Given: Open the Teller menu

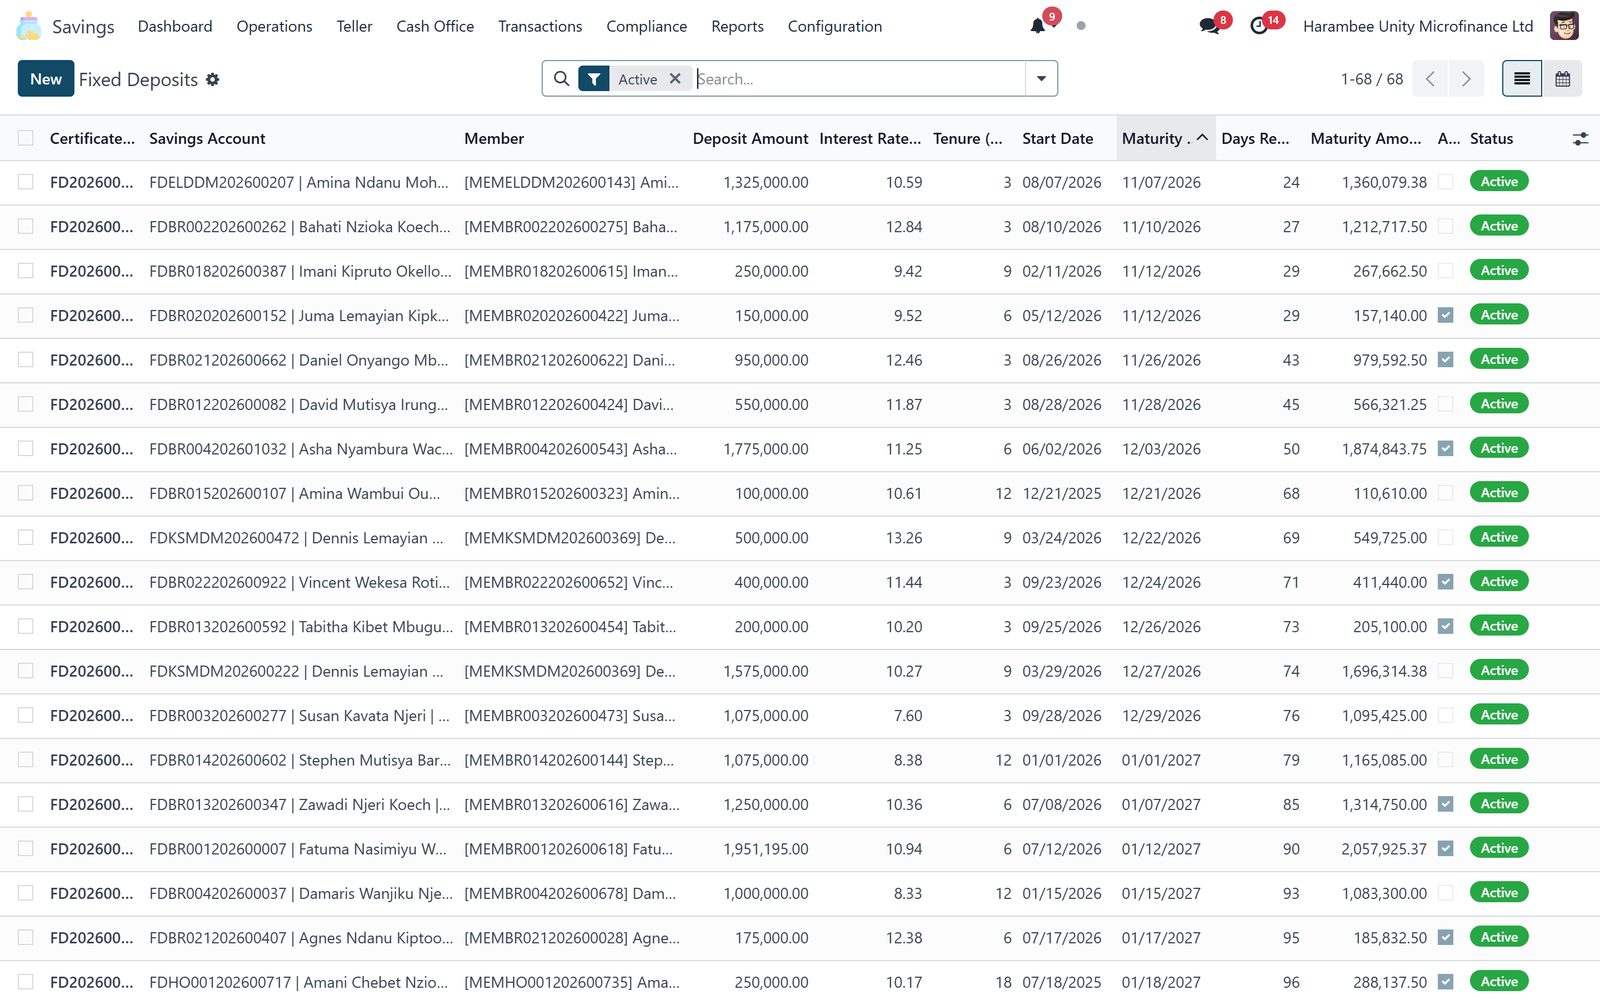Looking at the screenshot, I should point(354,26).
